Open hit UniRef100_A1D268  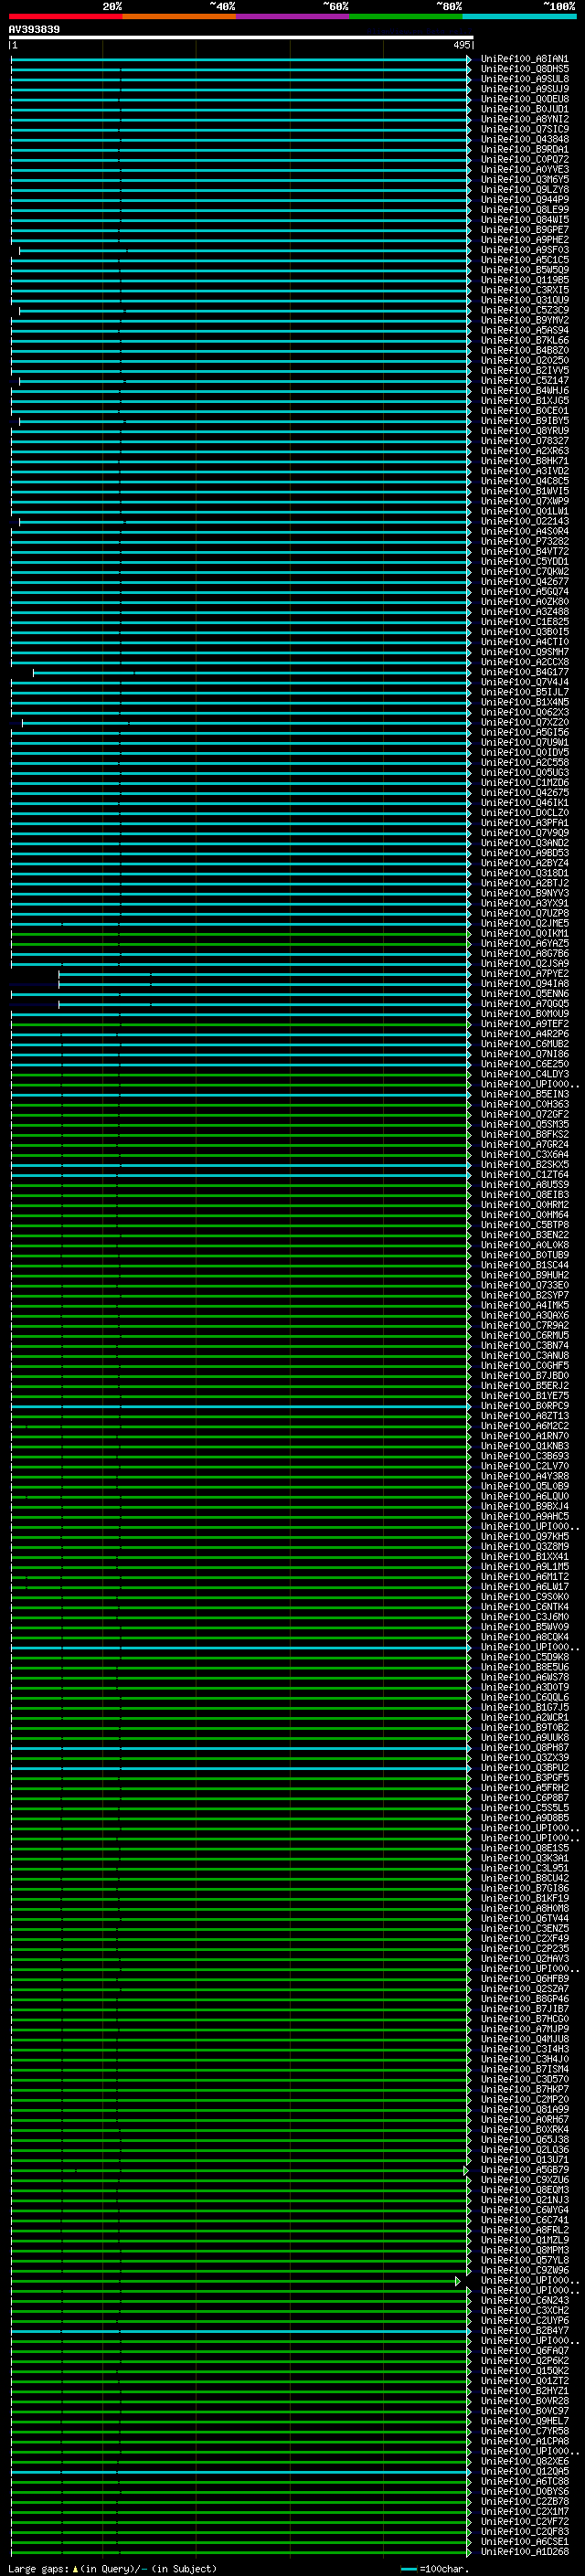(524, 2551)
